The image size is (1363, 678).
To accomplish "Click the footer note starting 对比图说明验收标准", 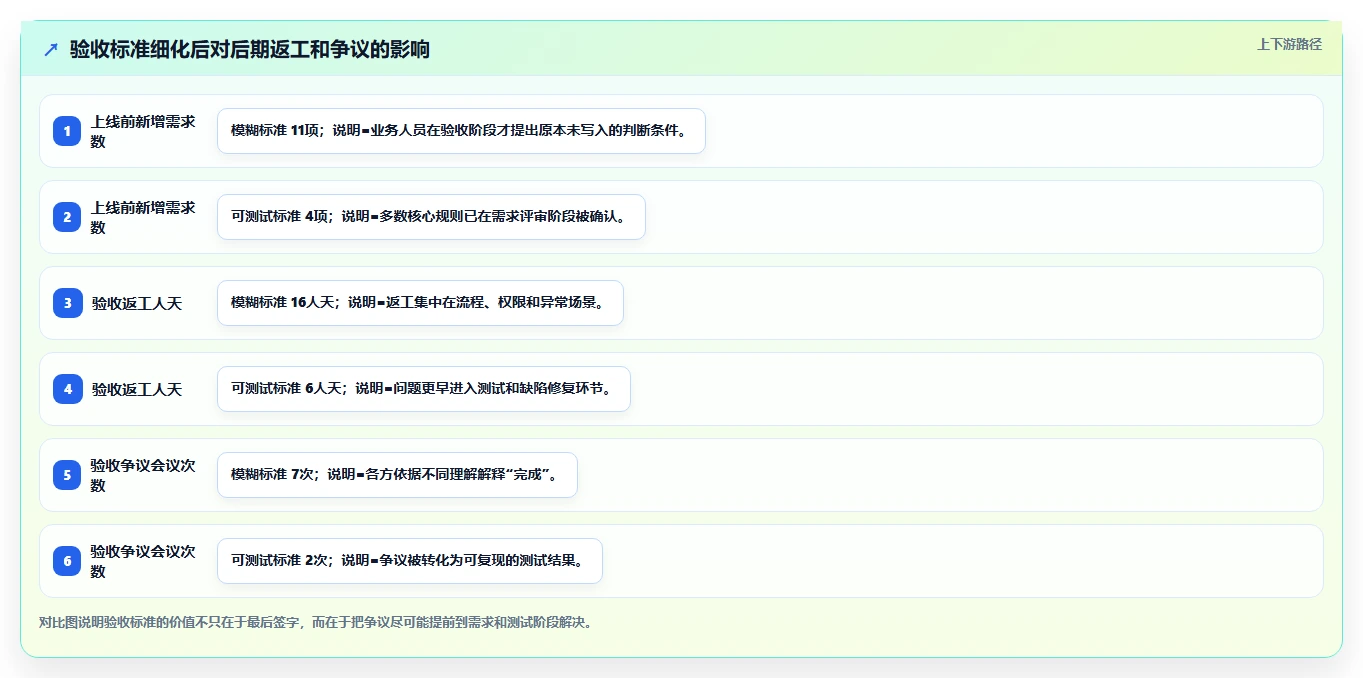I will pos(319,622).
